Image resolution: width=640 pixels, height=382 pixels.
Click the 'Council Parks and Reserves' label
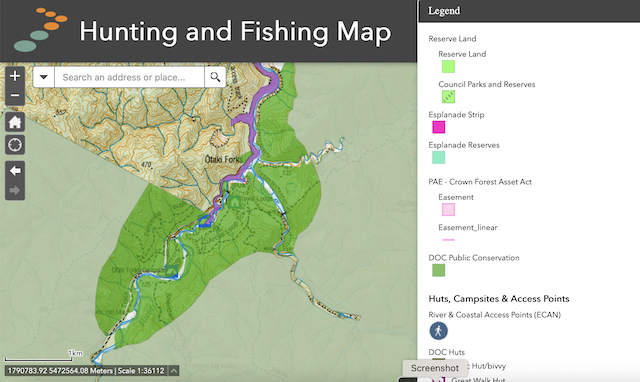(487, 84)
